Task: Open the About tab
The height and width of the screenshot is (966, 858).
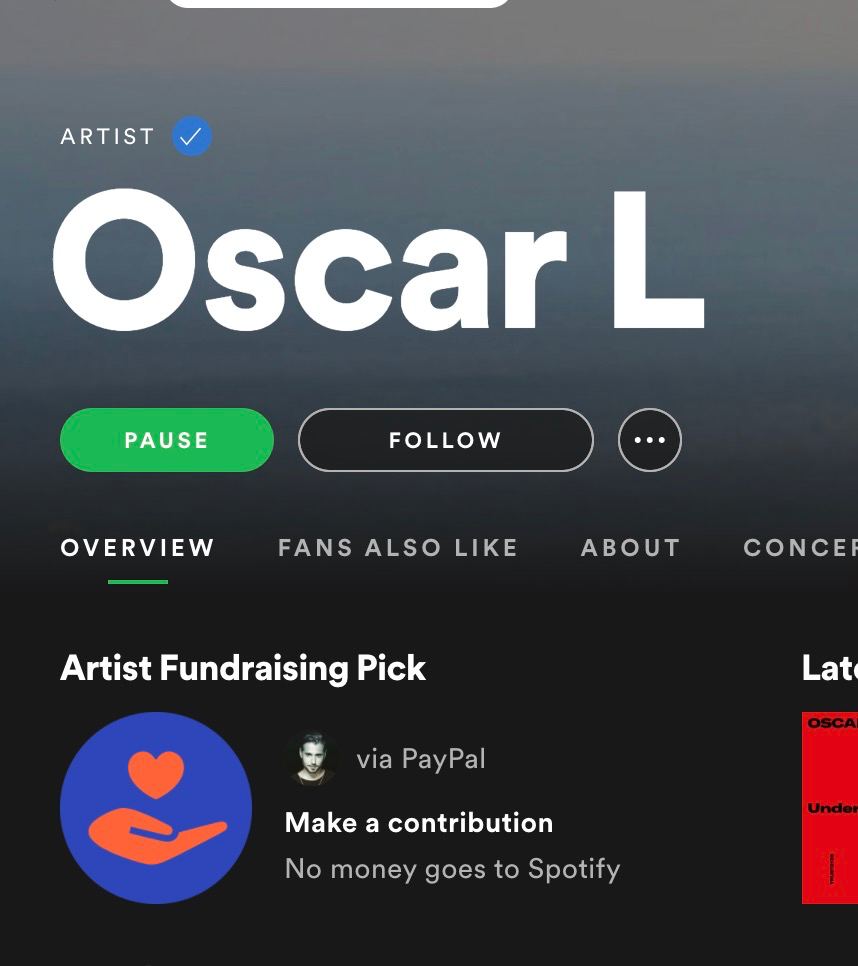Action: tap(631, 548)
